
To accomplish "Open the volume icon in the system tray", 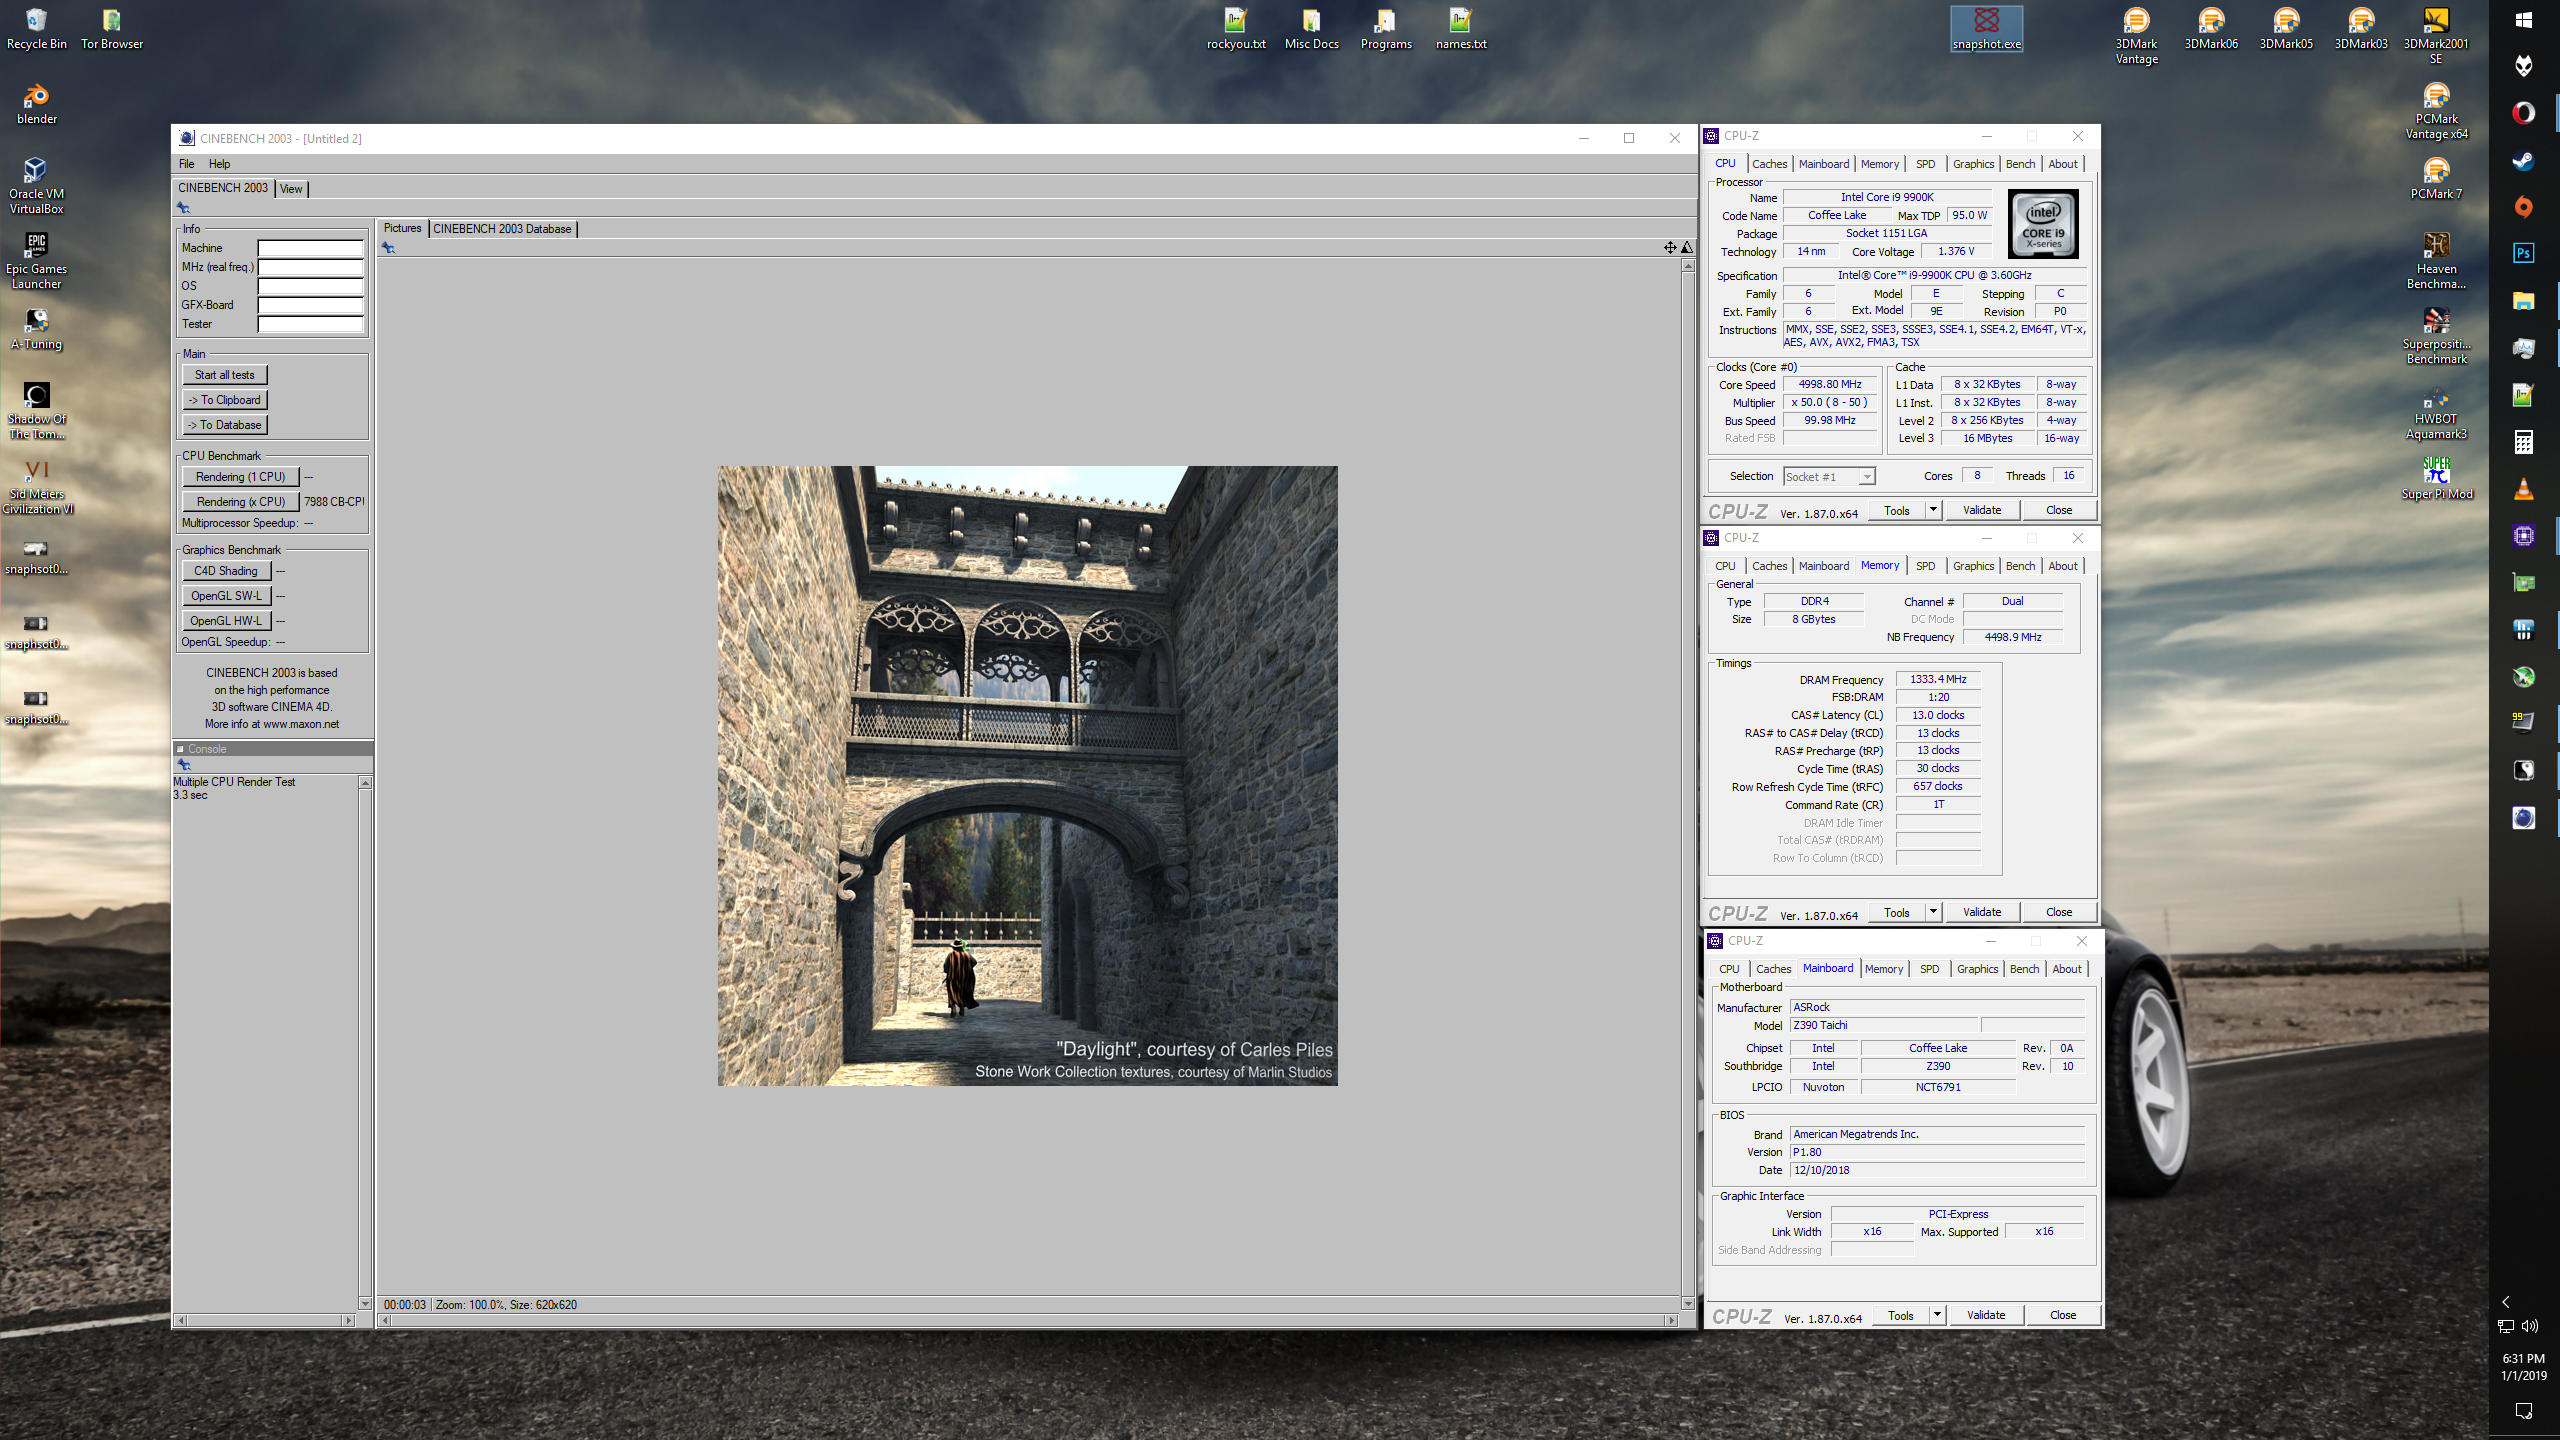I will click(x=2530, y=1327).
